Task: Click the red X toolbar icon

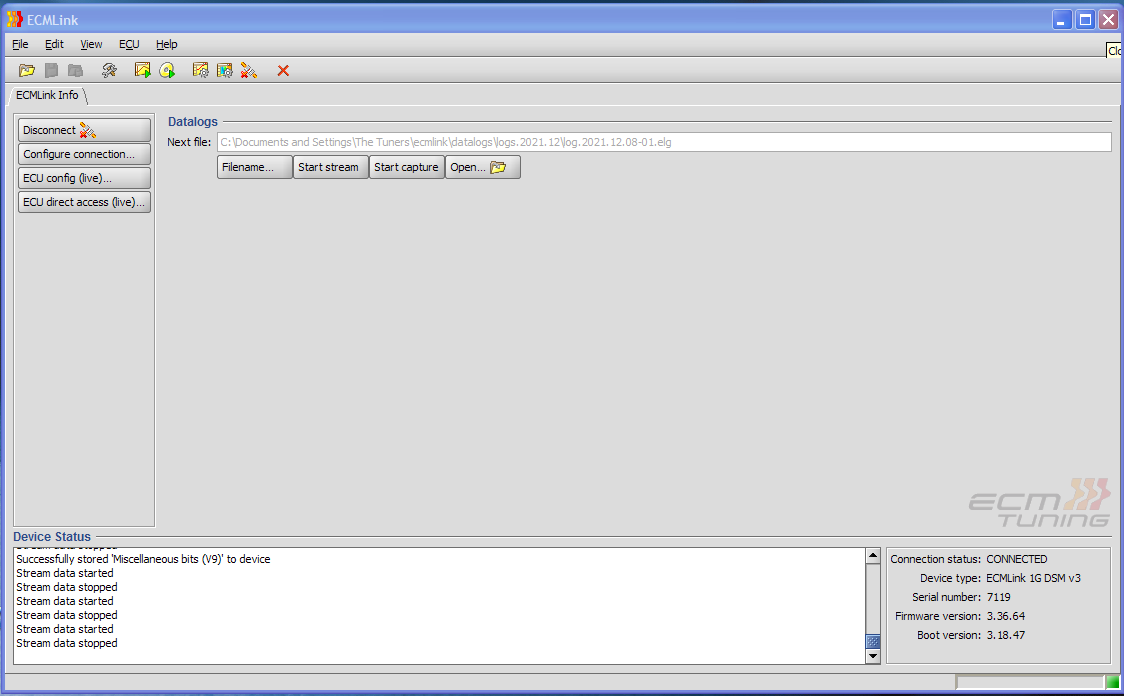Action: click(283, 70)
